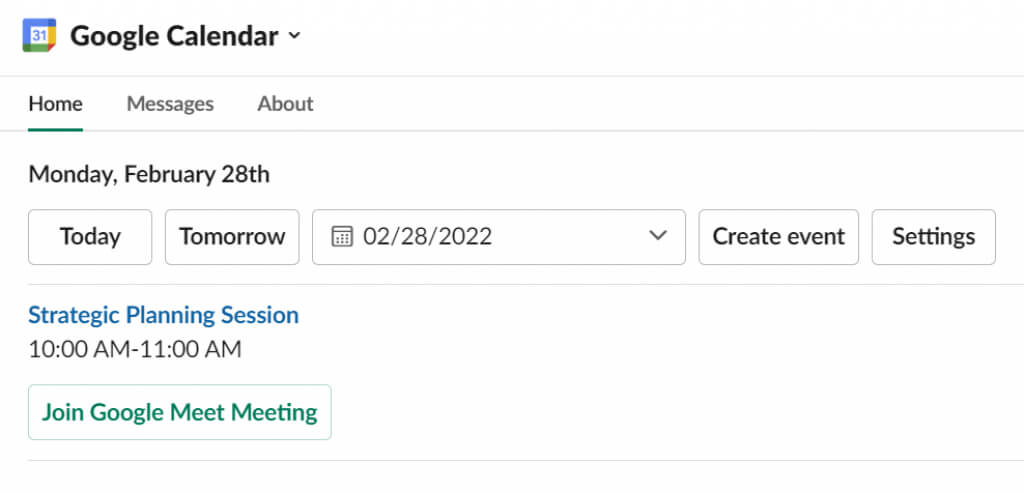Viewport: 1024px width, 493px height.
Task: Click the 10:00 AM-11:00 AM event time
Action: click(x=135, y=349)
